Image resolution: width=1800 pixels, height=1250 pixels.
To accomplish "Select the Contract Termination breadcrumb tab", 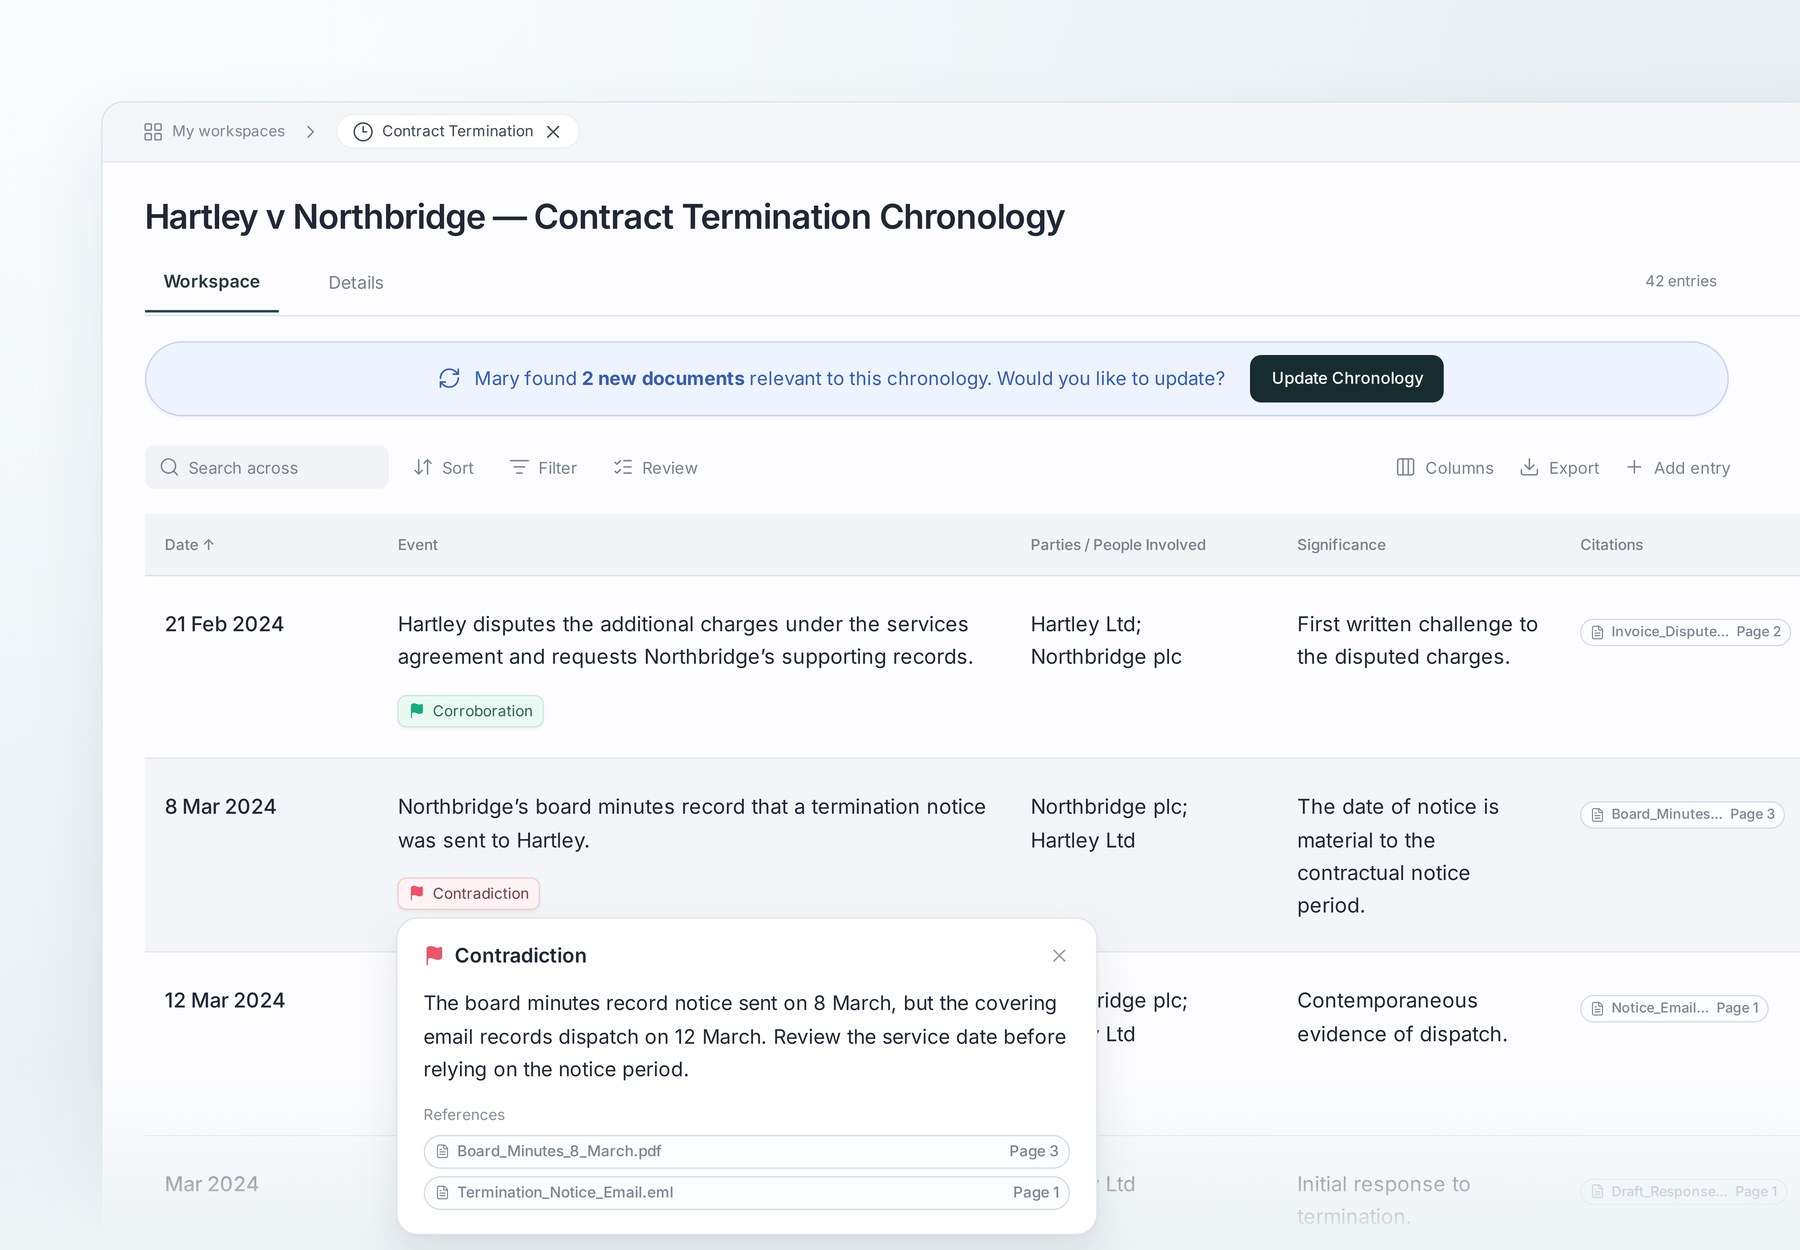I will click(x=457, y=132).
